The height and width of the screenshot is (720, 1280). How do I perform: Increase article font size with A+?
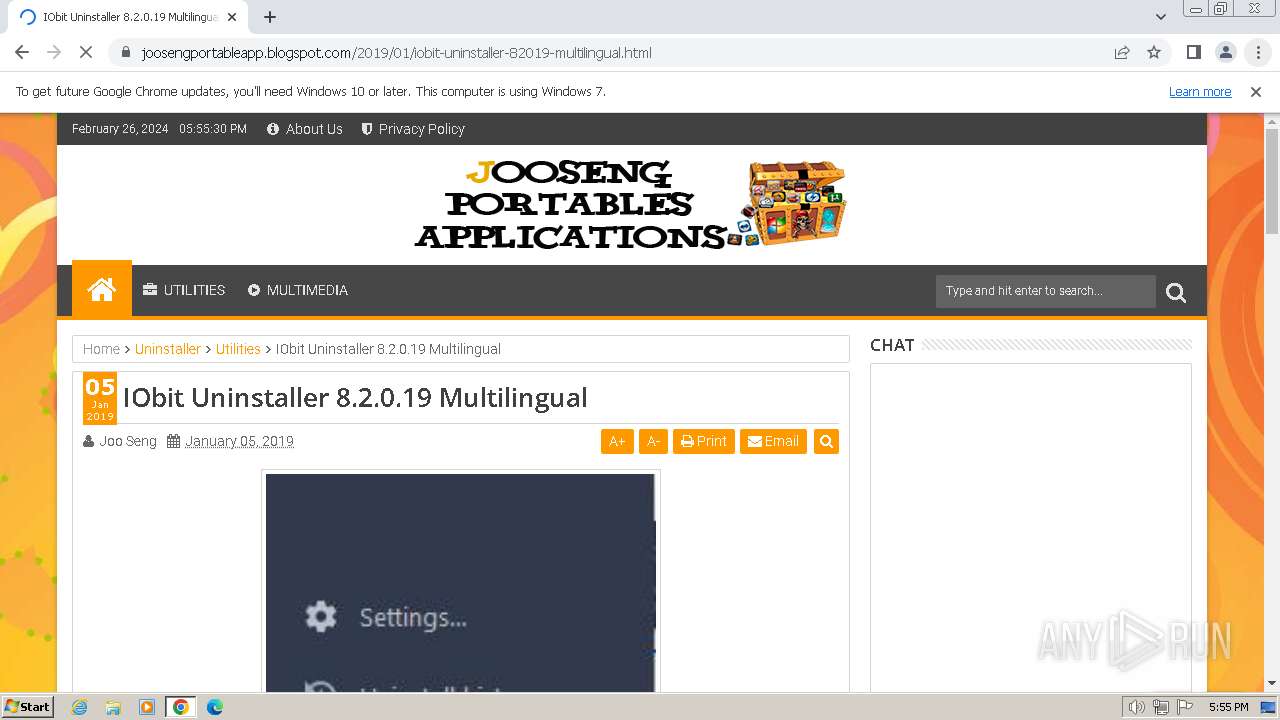click(617, 441)
